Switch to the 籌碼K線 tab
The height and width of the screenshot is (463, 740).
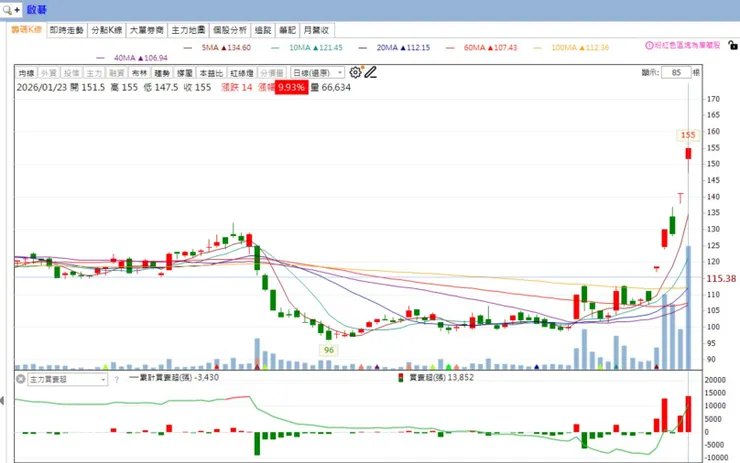click(26, 30)
